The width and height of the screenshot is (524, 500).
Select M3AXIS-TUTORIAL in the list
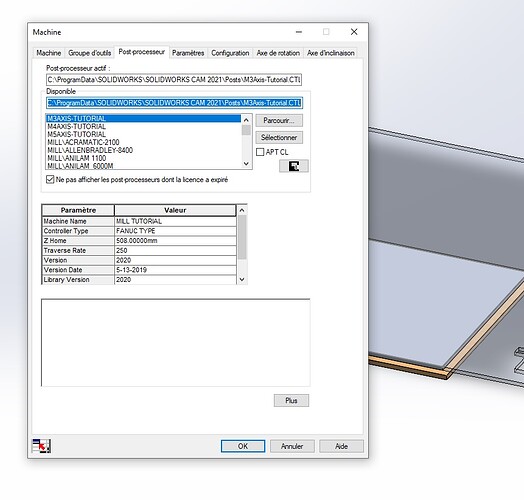(143, 119)
